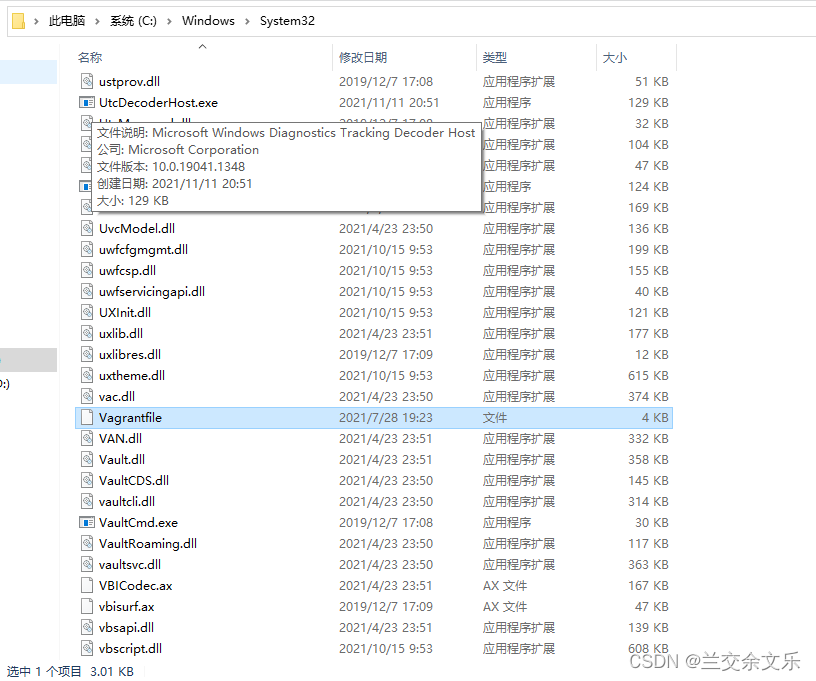Screen dimensions: 816x681
Task: Select the file named vaultsvc.dll
Action: click(x=130, y=564)
